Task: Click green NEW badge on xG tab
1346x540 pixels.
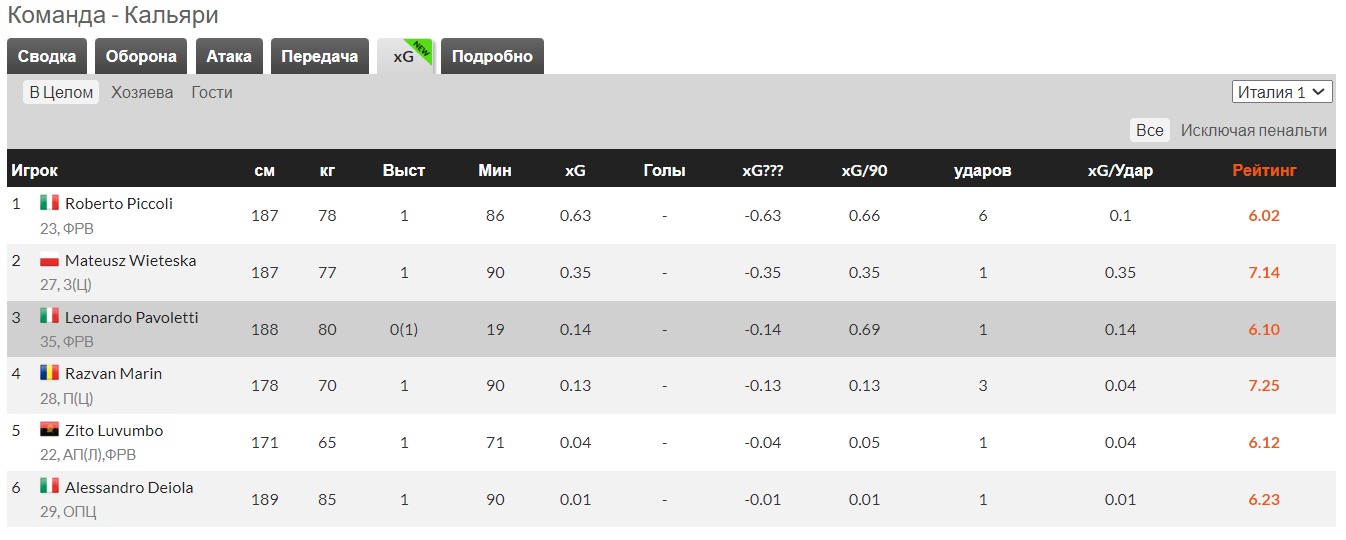Action: click(x=422, y=48)
